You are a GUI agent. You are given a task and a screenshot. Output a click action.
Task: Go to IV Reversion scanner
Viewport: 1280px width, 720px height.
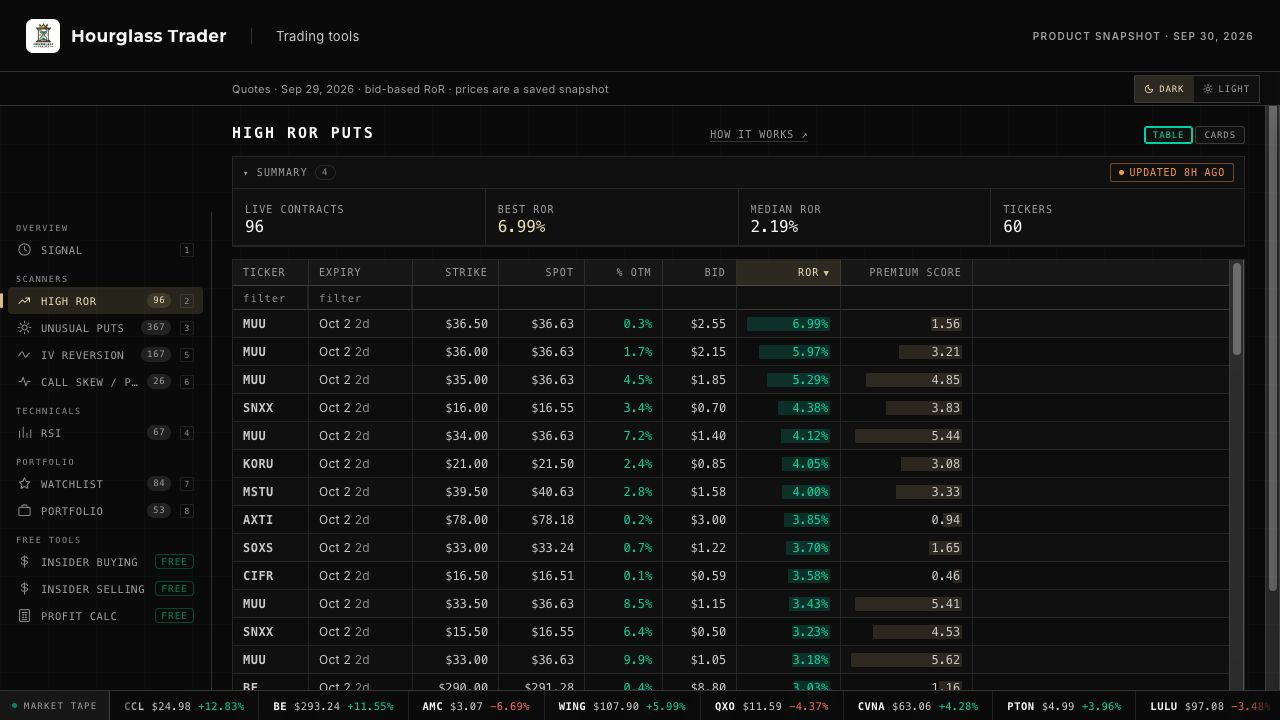tap(105, 355)
